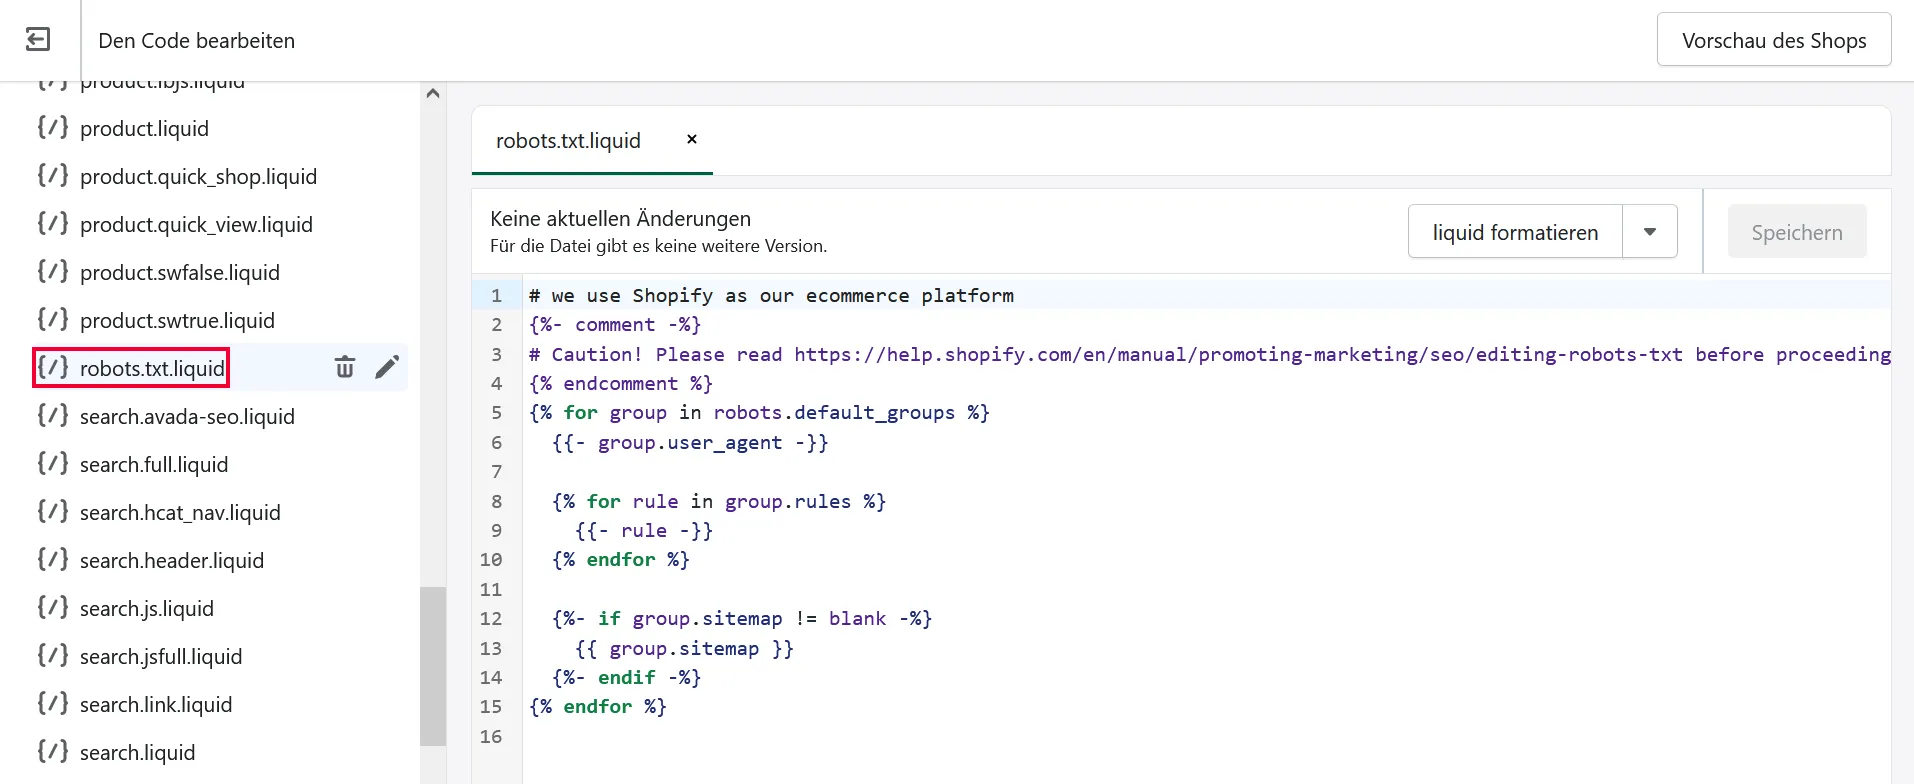Click liquid formatieren button
This screenshot has width=1914, height=784.
coord(1515,232)
